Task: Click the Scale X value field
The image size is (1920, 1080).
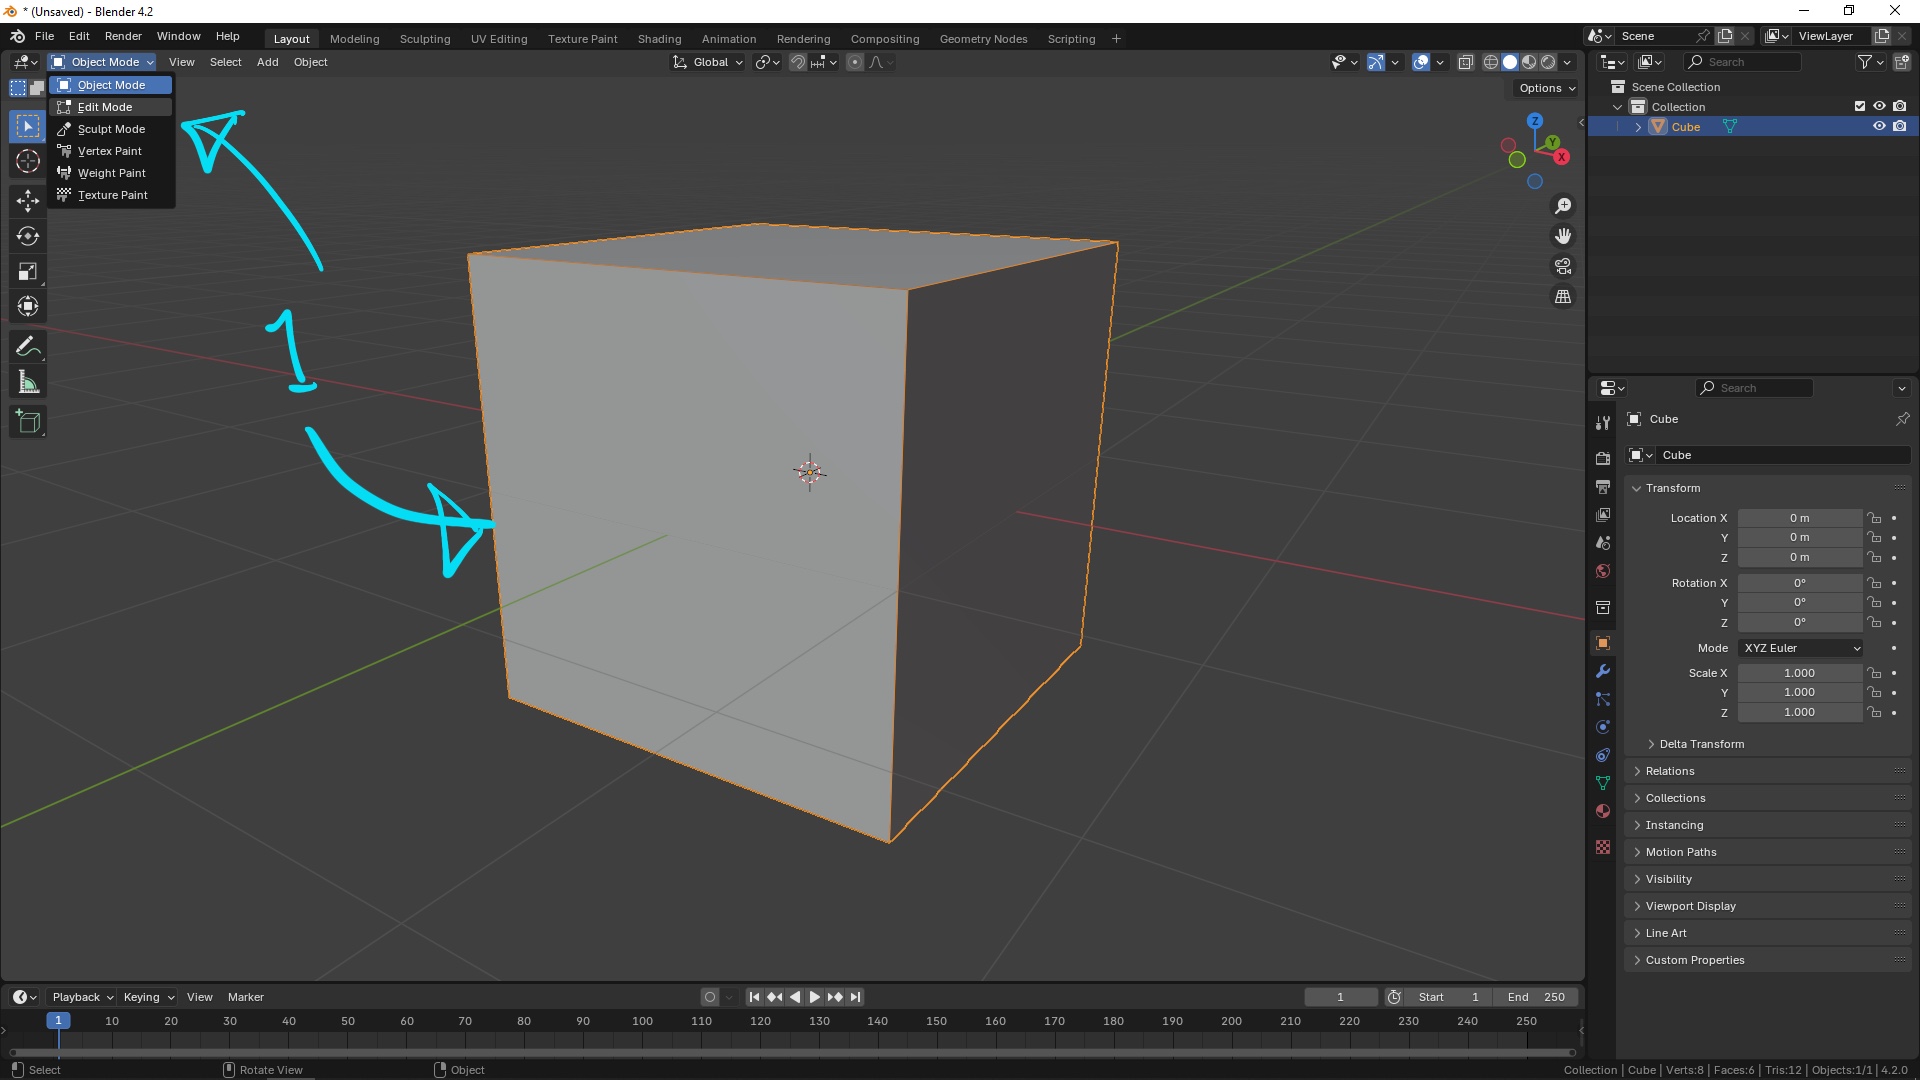Action: point(1800,673)
